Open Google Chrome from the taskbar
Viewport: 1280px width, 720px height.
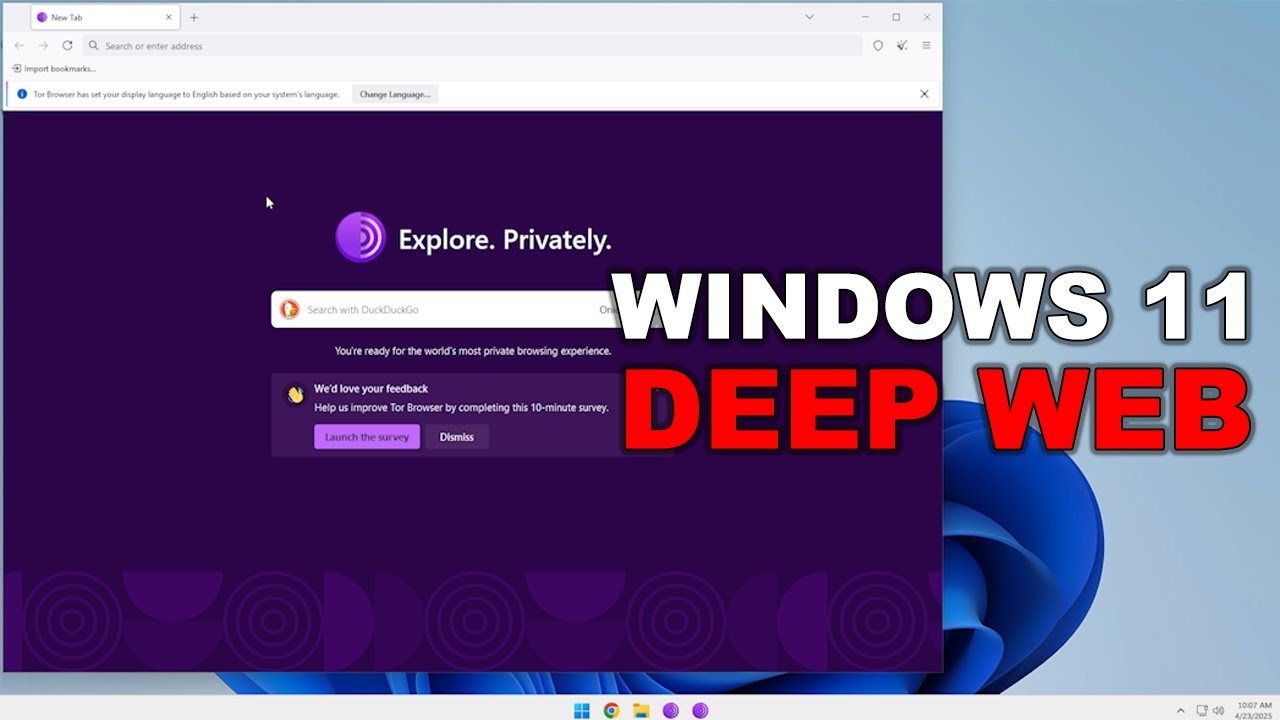[x=611, y=710]
